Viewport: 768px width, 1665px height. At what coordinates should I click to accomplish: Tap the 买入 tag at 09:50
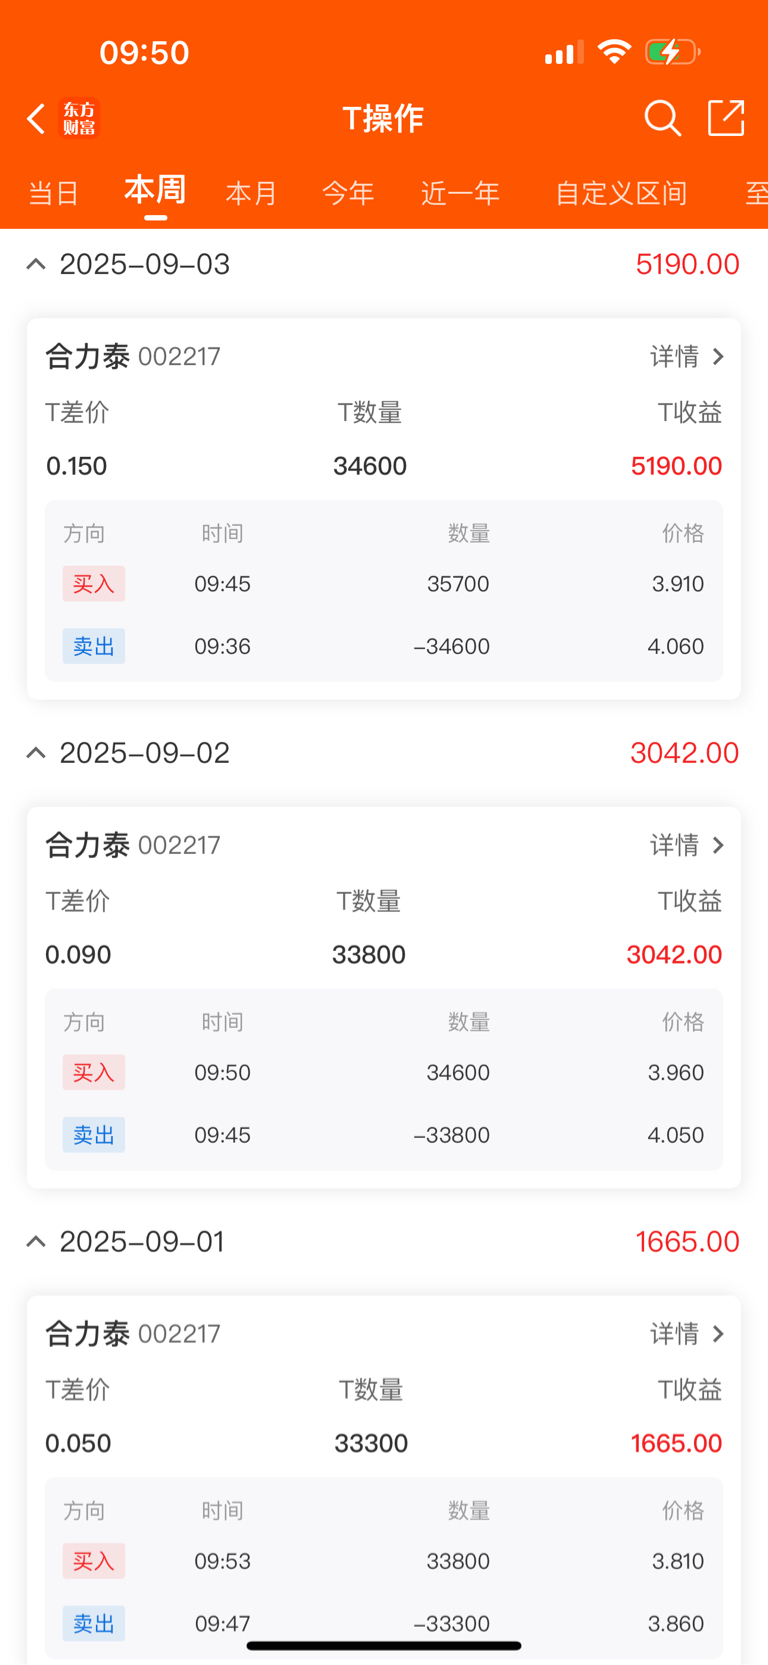pyautogui.click(x=94, y=1073)
